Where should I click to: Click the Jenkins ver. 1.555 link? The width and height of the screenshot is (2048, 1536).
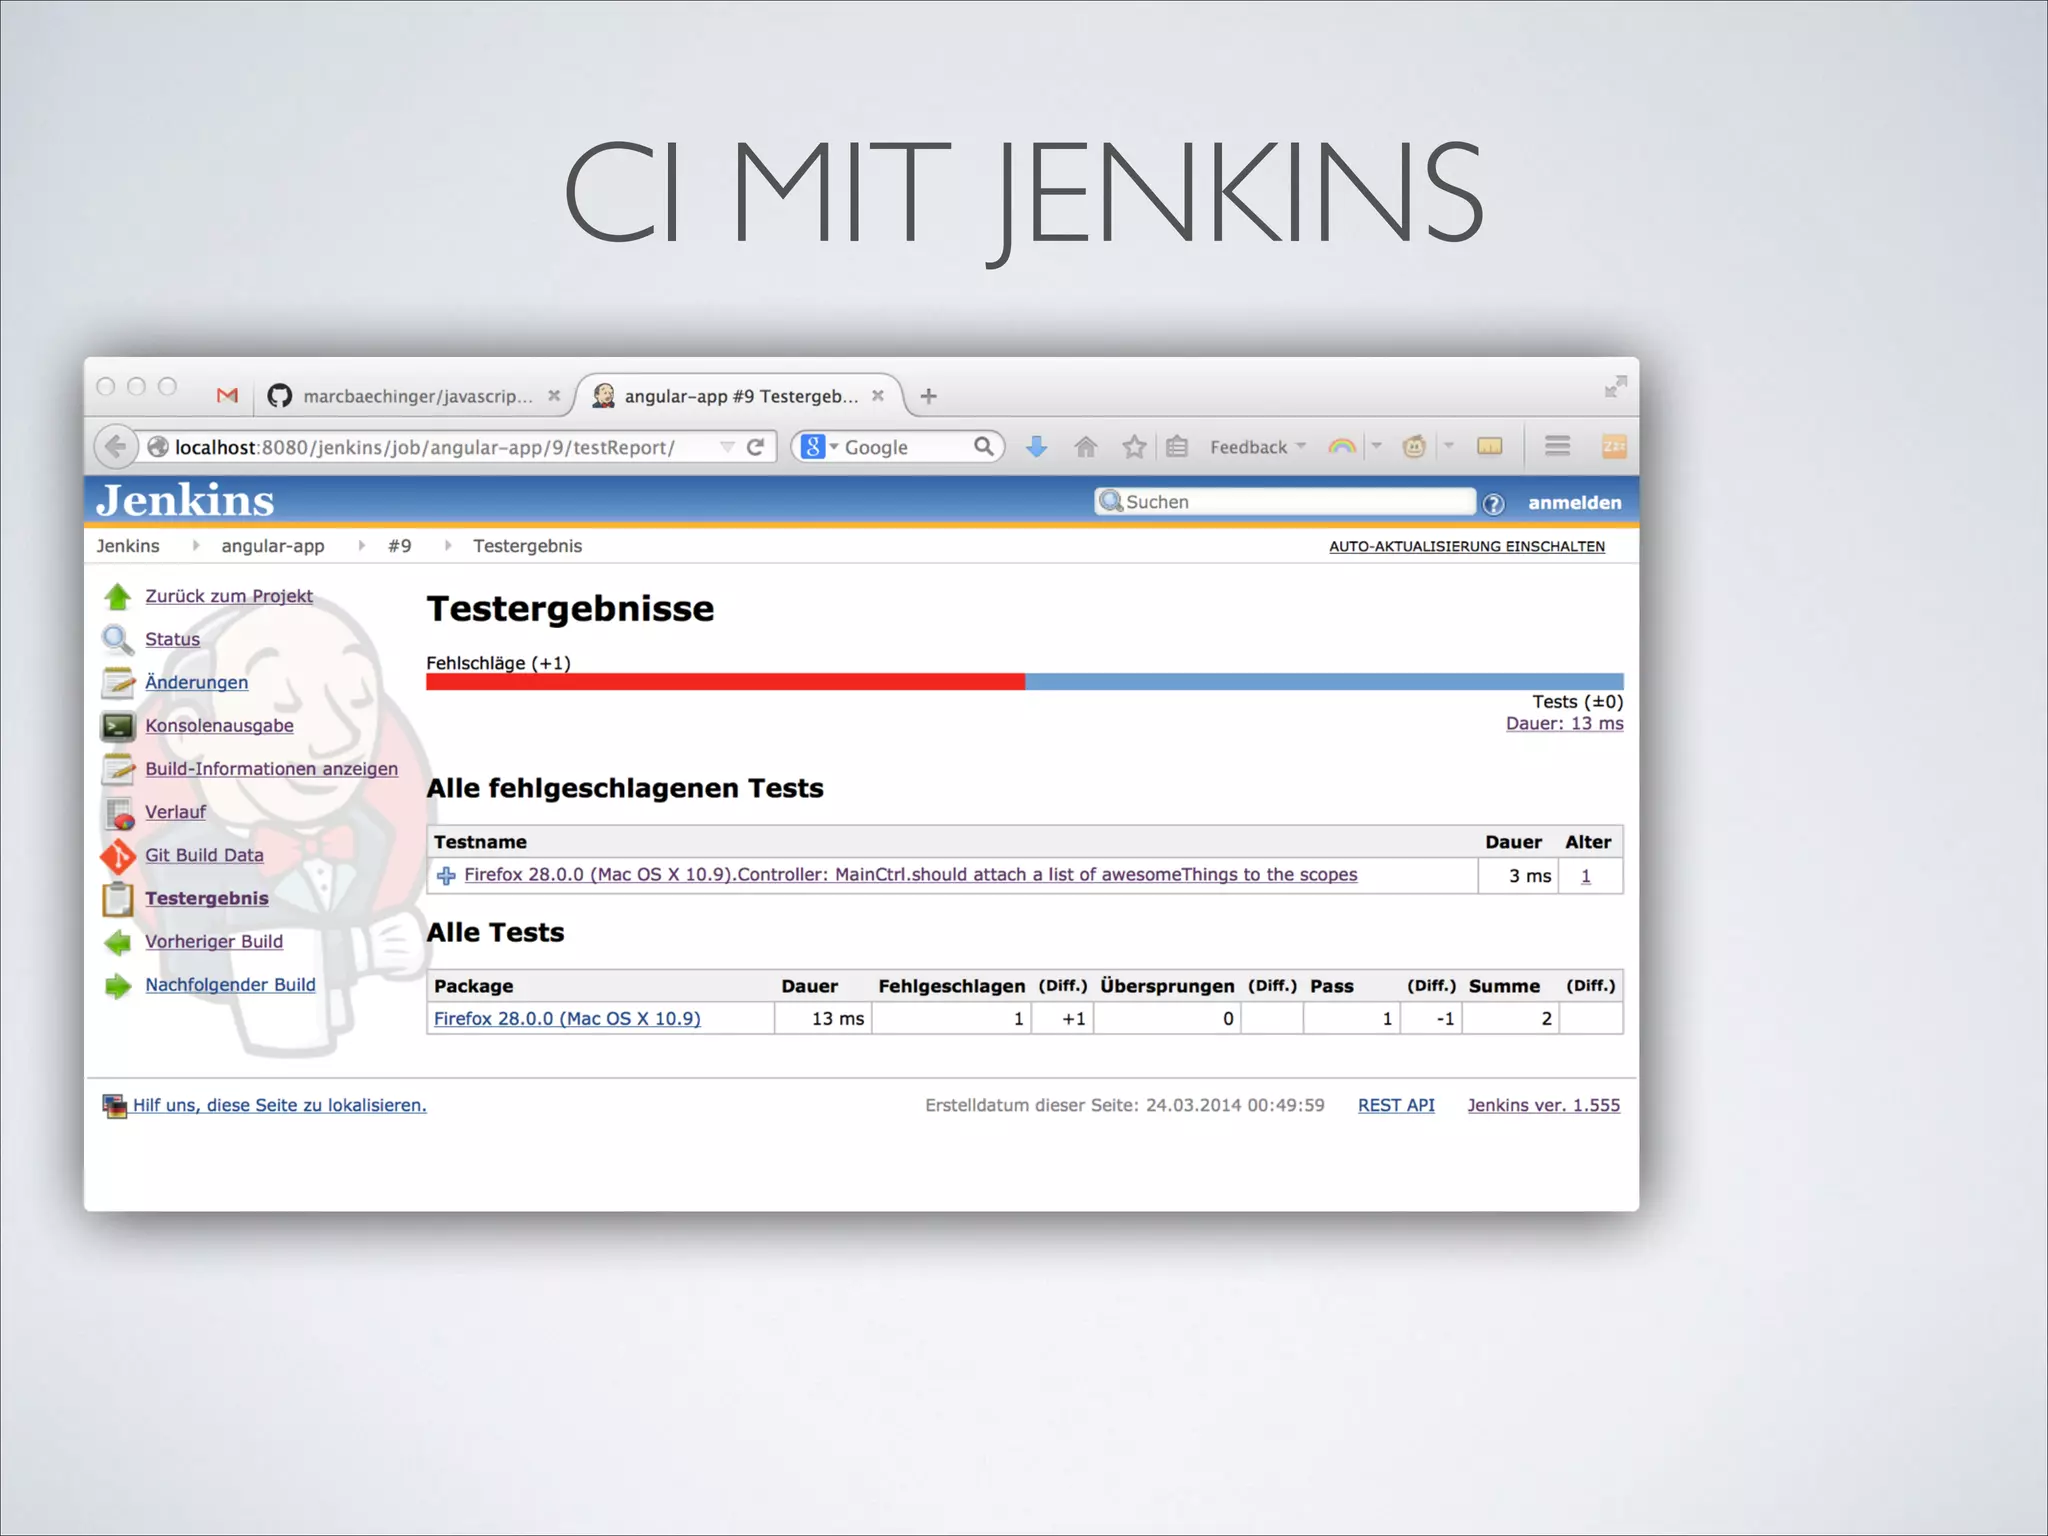(1543, 1106)
